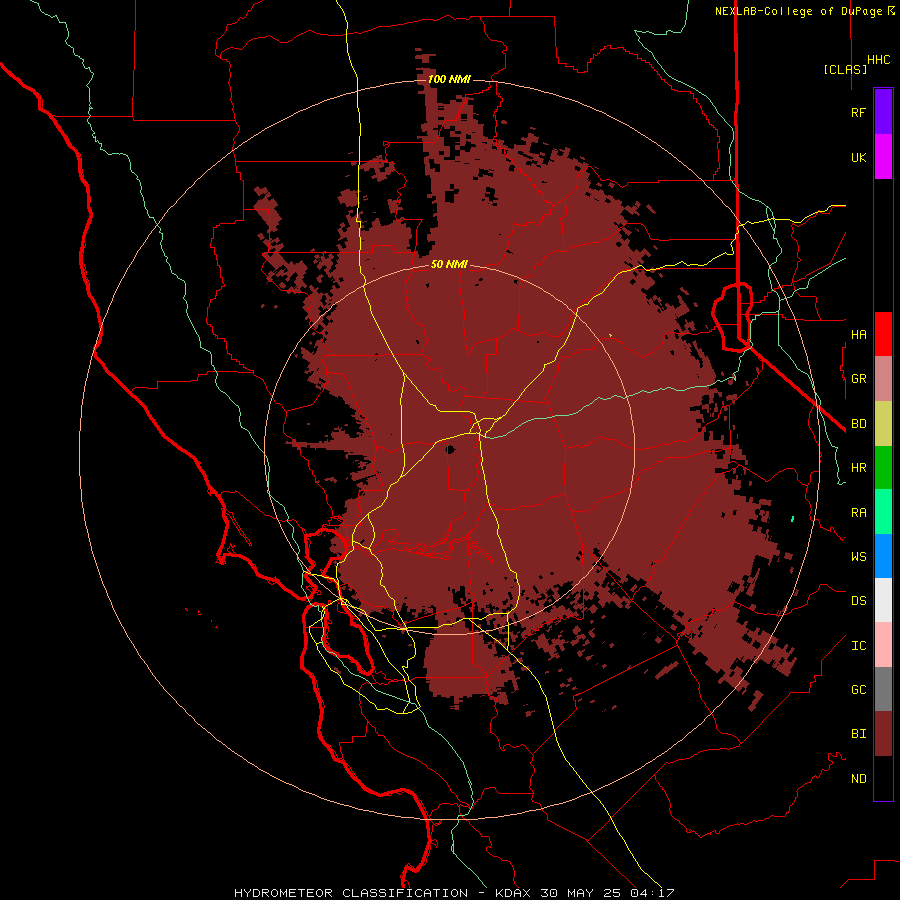Click the HYDROMETEOR CLASSIFICATION title text
Image resolution: width=900 pixels, height=900 pixels.
pos(351,893)
